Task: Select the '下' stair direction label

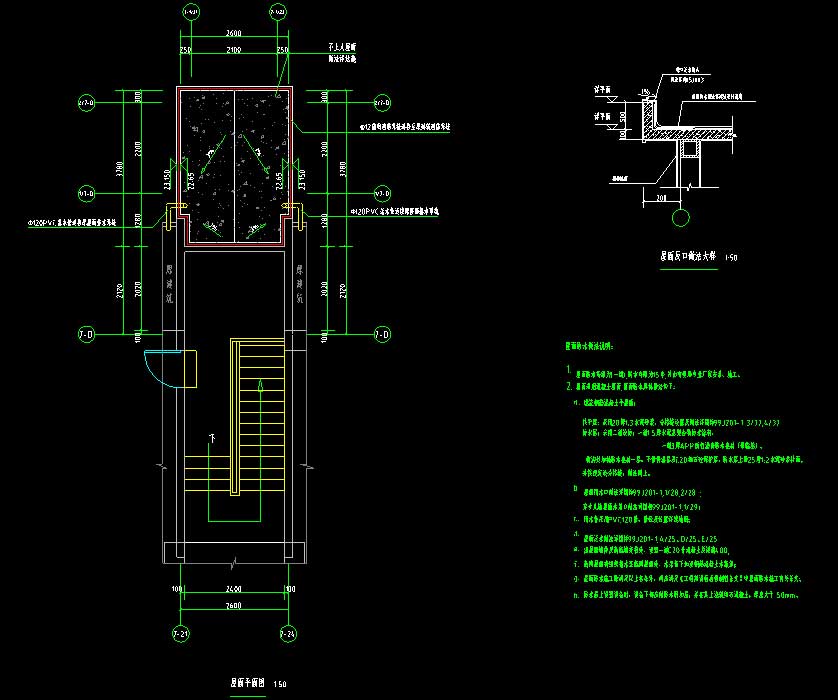Action: (212, 437)
